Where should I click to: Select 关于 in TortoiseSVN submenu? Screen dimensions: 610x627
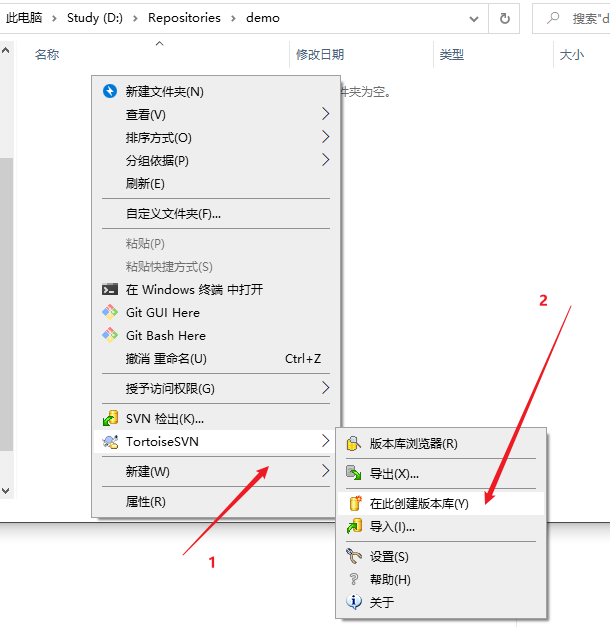(x=441, y=602)
